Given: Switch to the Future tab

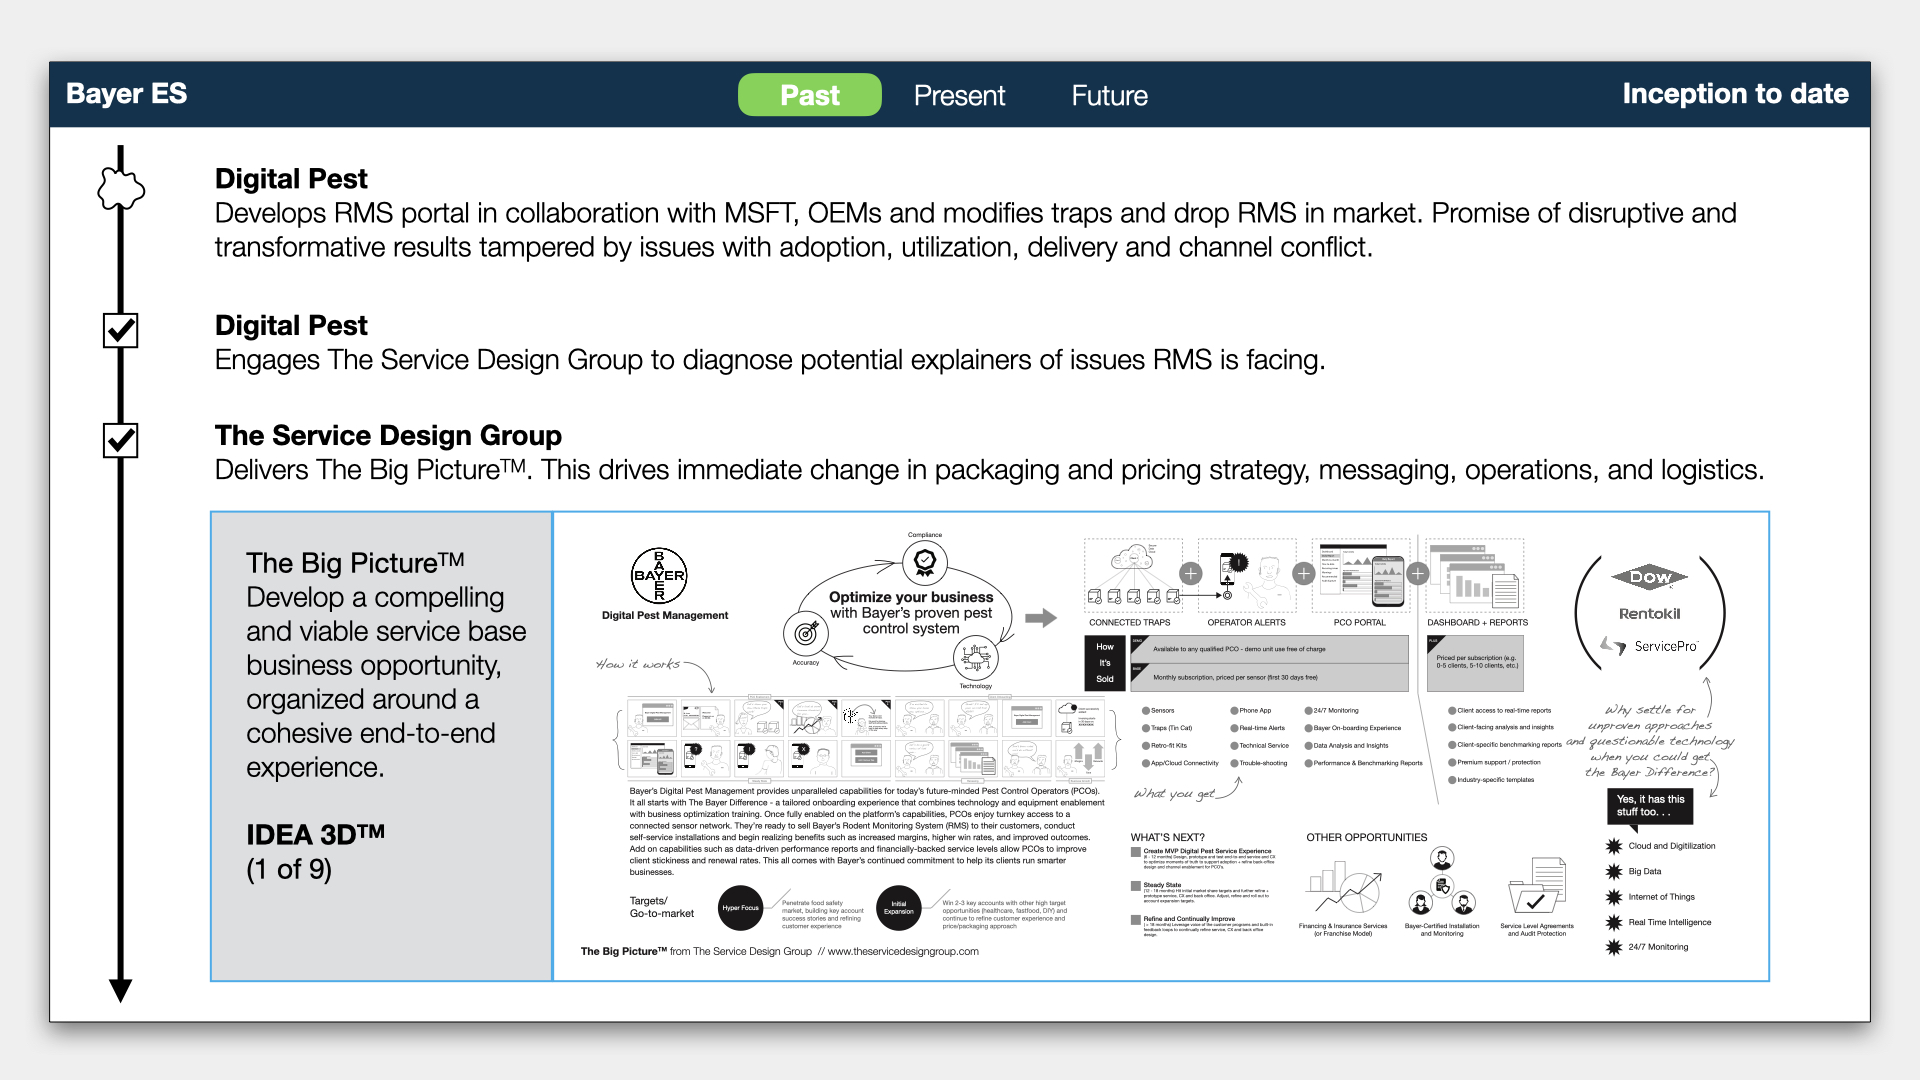Looking at the screenshot, I should [1109, 95].
